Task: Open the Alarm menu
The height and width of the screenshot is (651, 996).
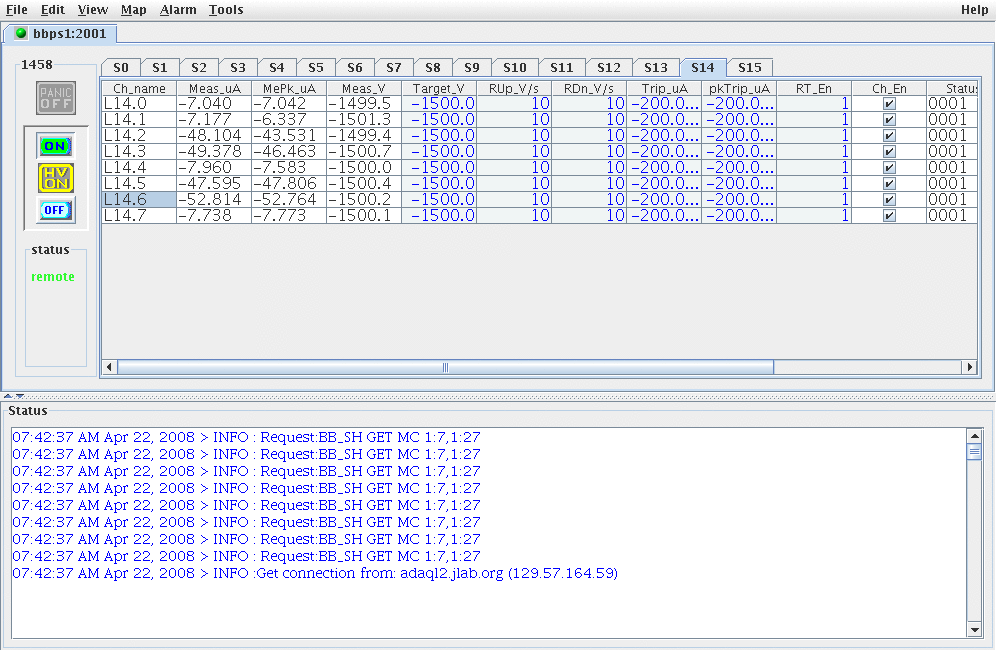Action: (x=178, y=10)
